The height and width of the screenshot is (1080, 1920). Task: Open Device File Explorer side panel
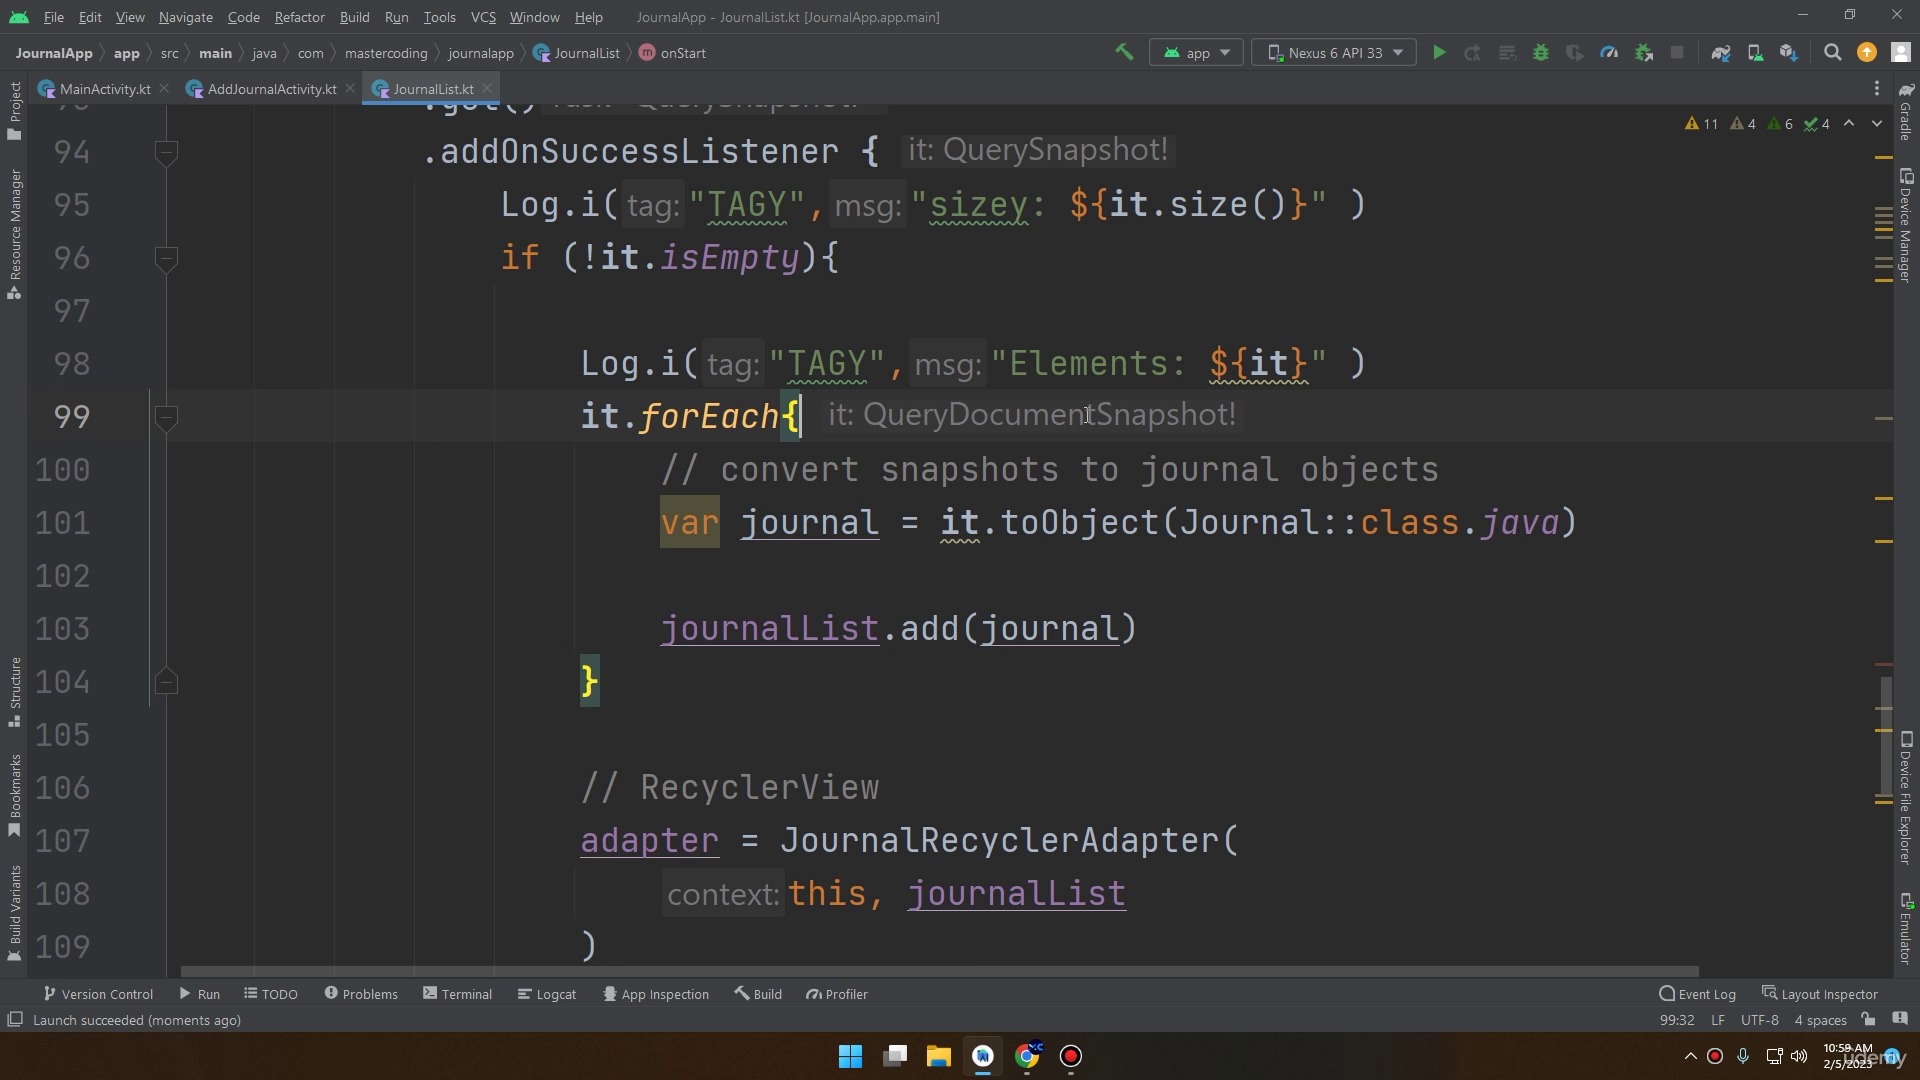tap(1906, 797)
